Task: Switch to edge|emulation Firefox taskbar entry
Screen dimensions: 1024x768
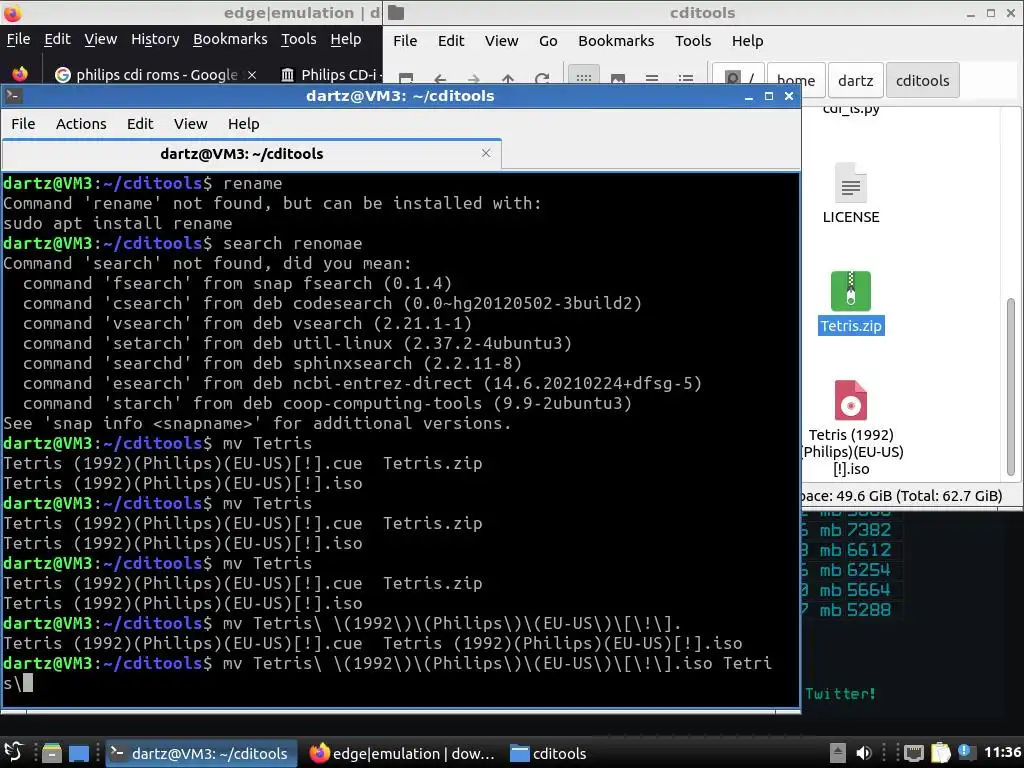Action: [403, 753]
